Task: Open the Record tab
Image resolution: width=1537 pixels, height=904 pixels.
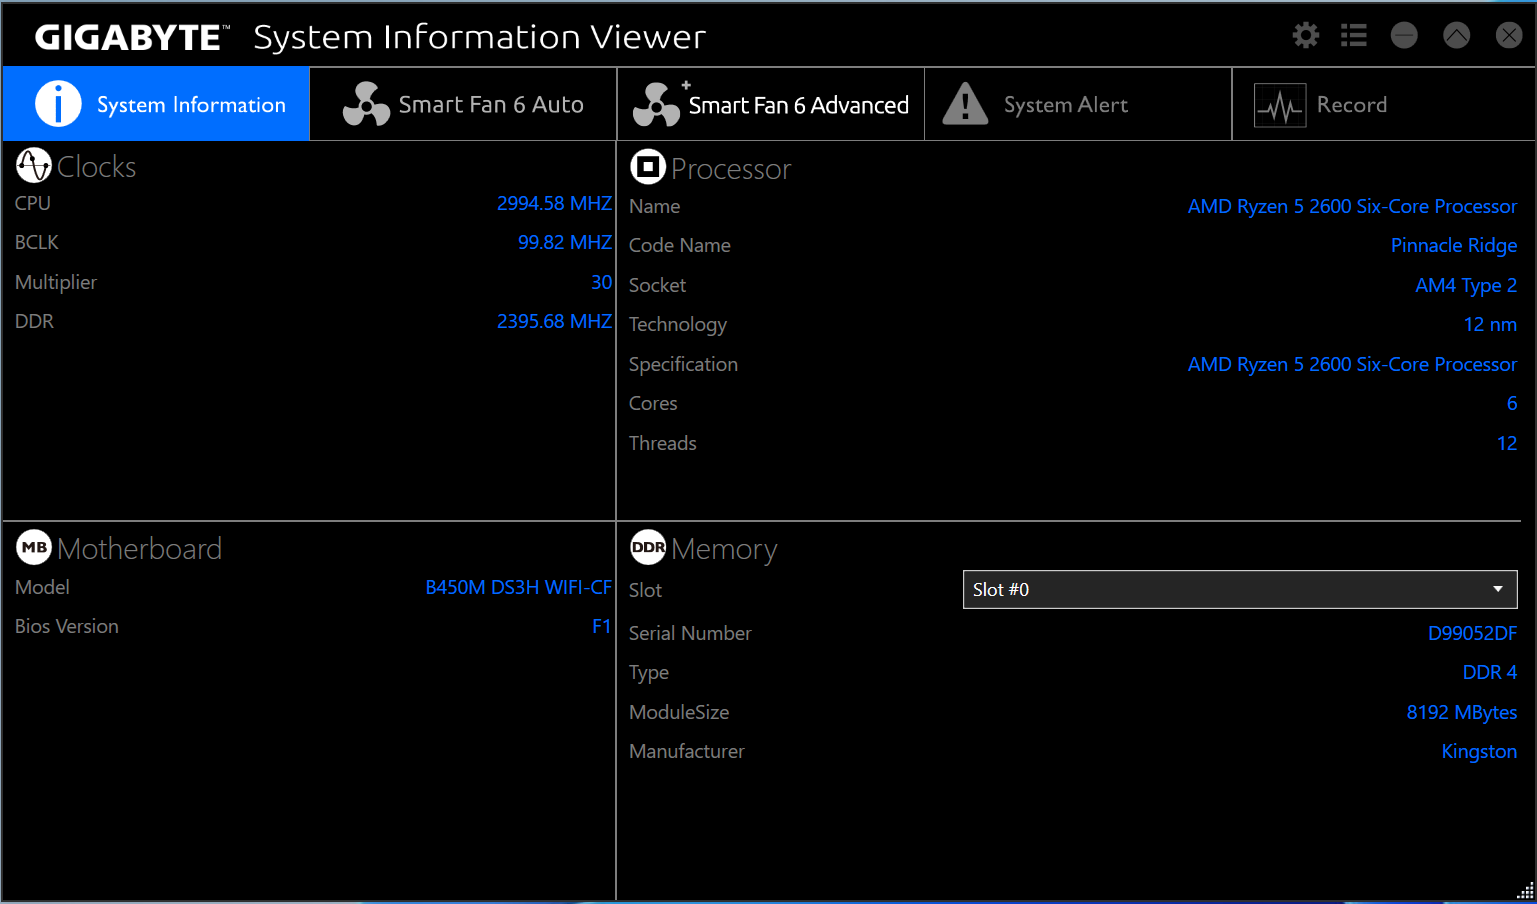Action: 1351,105
